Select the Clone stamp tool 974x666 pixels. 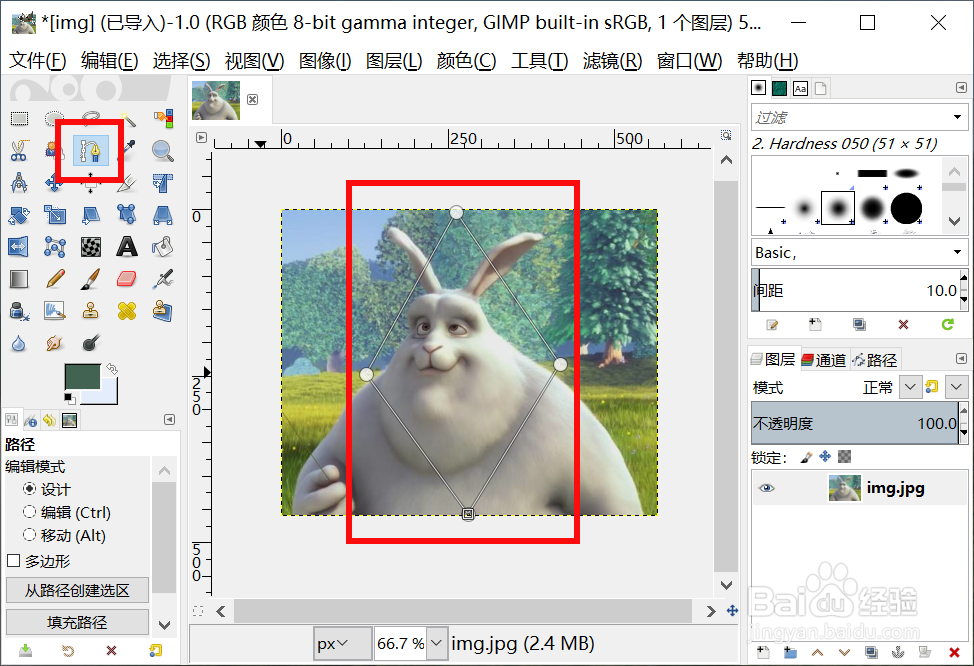click(91, 311)
